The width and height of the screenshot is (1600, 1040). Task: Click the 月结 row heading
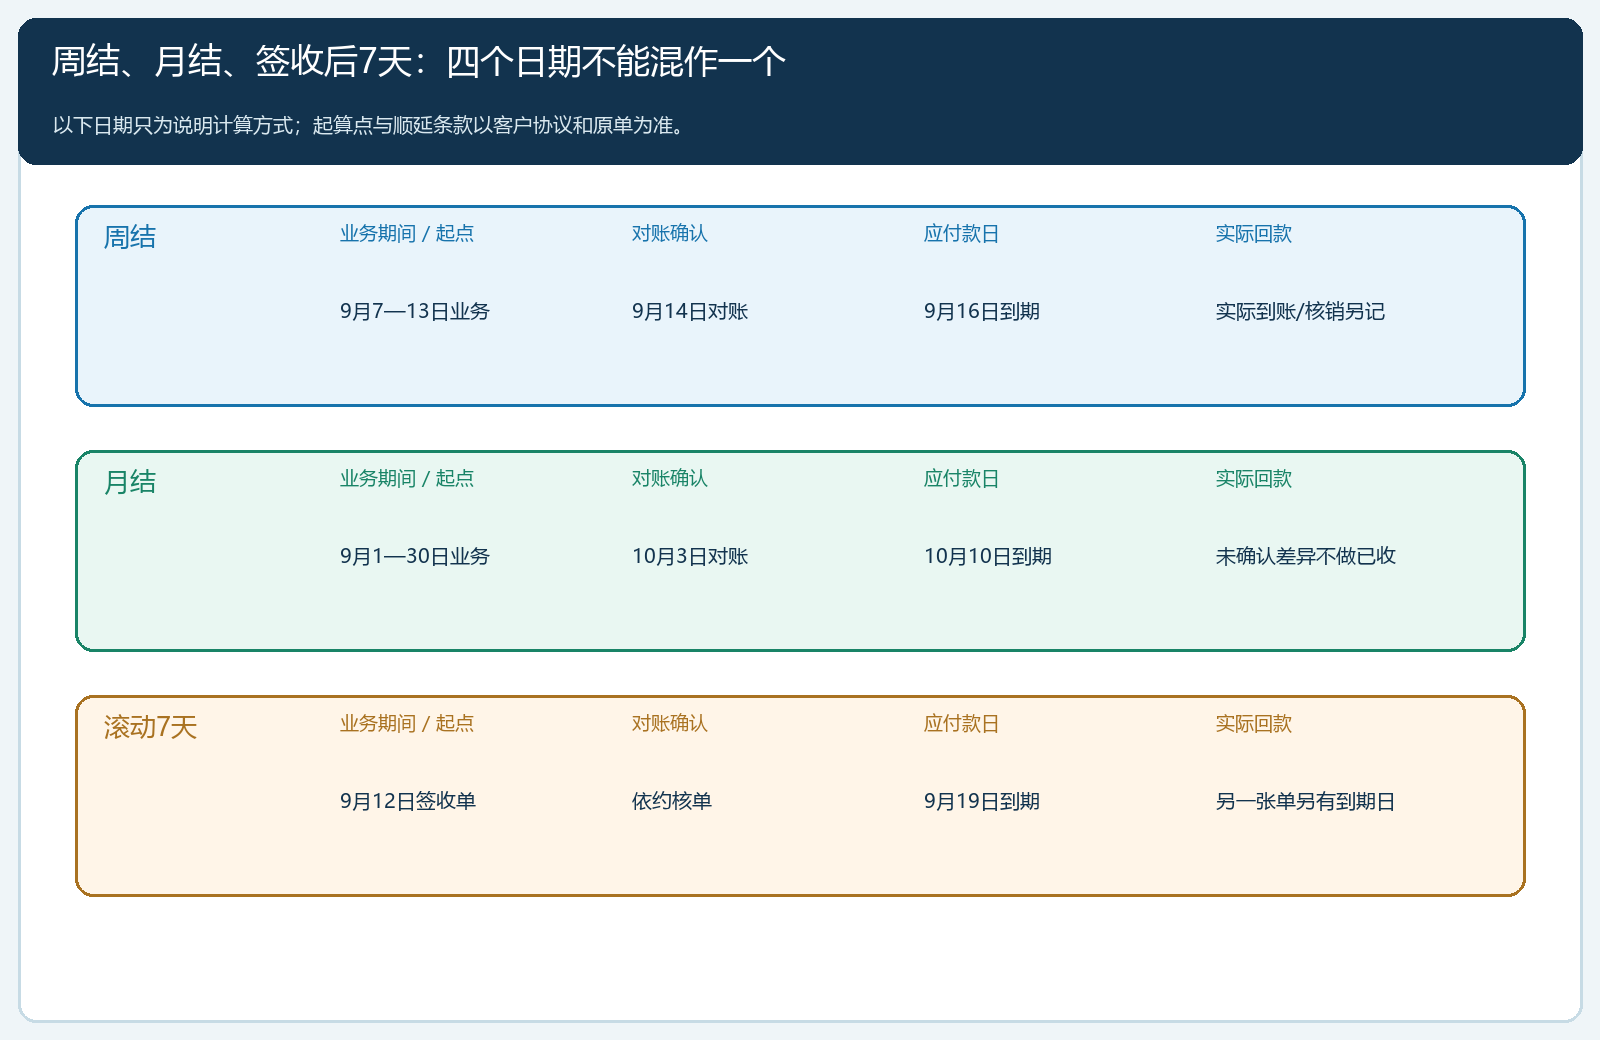(130, 482)
